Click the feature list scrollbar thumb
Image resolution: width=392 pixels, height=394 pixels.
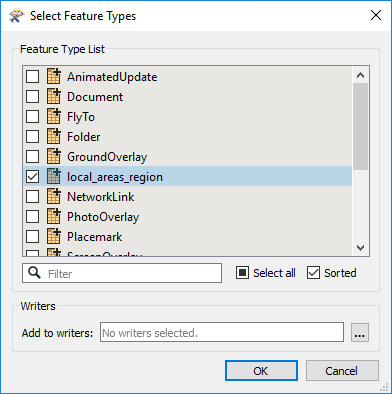pyautogui.click(x=360, y=126)
